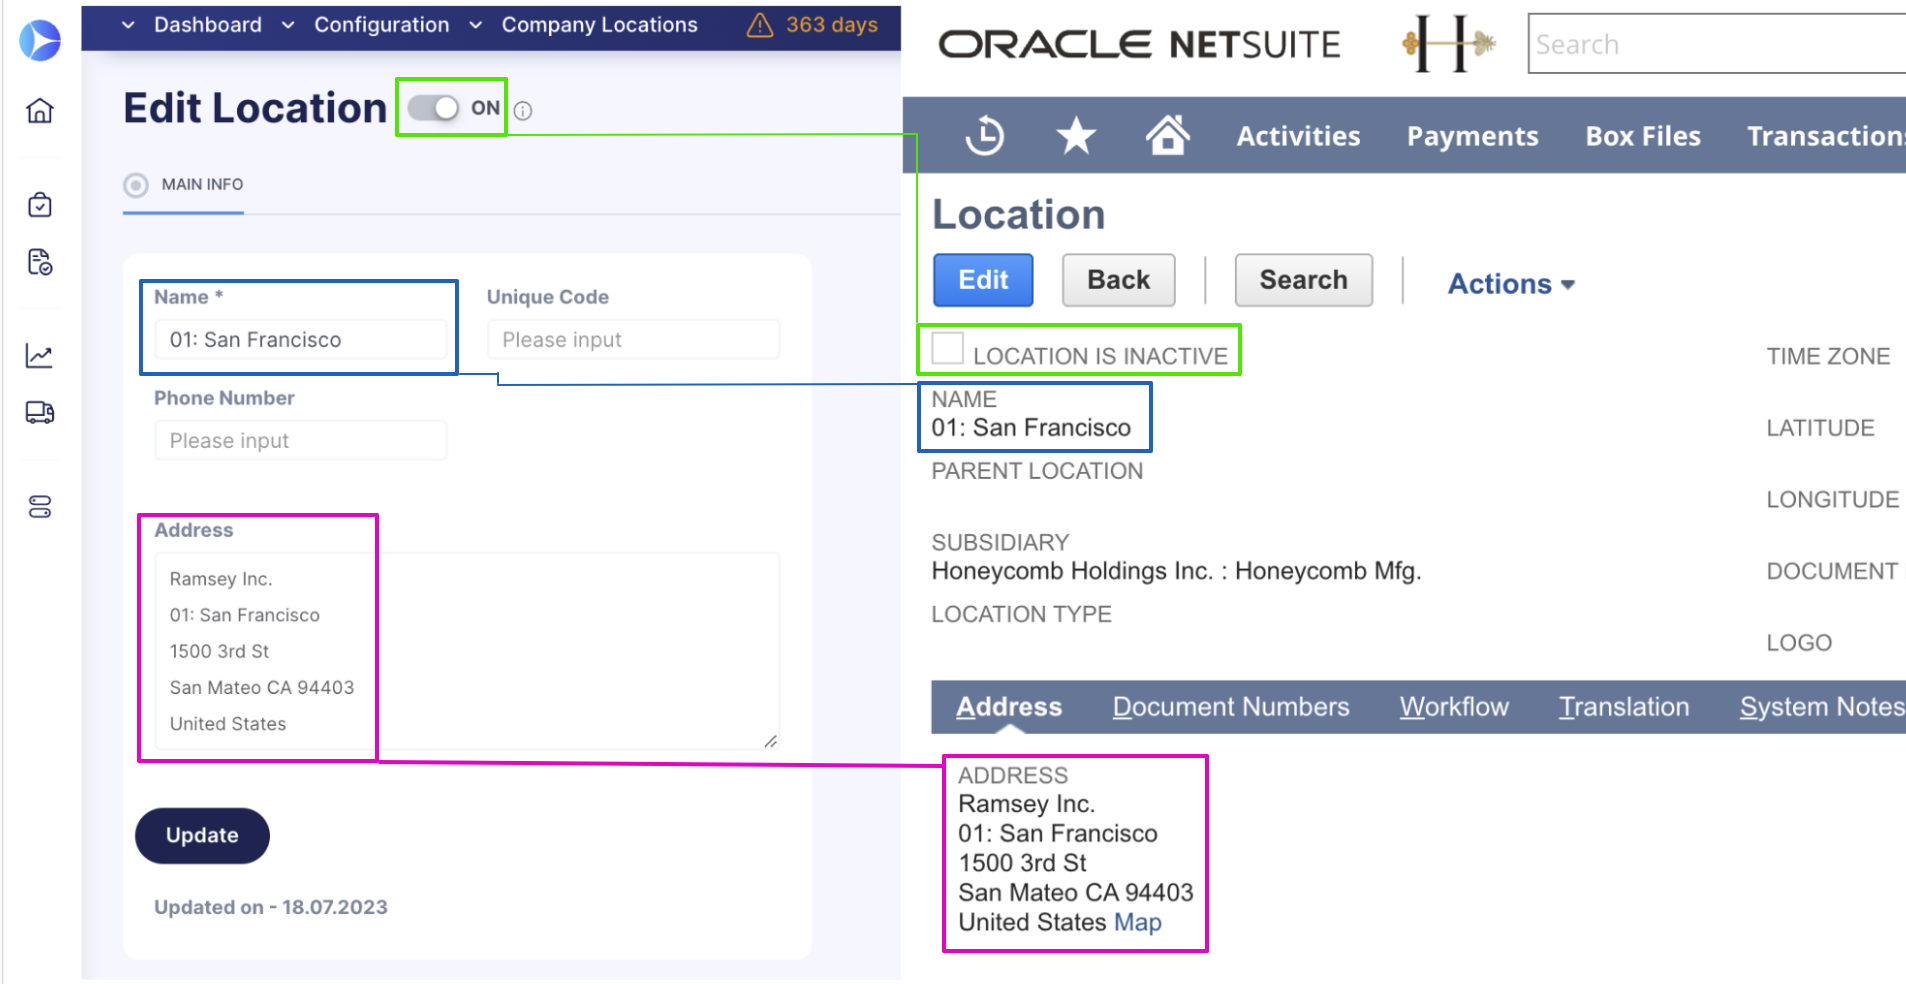
Task: Click the LOCATION TYPE label
Action: click(1021, 614)
